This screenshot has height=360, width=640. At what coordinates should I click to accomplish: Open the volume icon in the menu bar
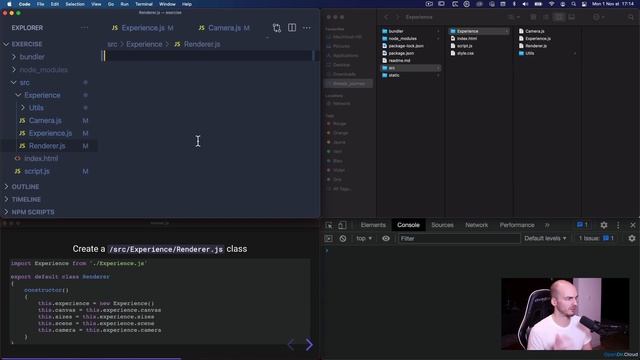[525, 4]
